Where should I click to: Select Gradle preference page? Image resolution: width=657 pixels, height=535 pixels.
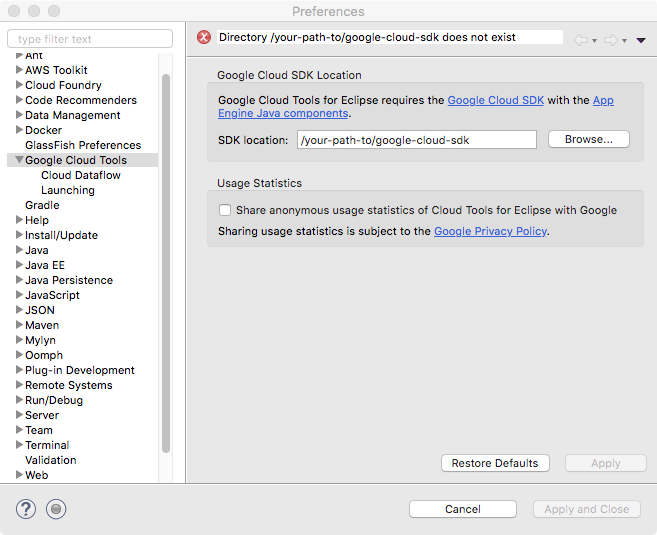pos(42,205)
